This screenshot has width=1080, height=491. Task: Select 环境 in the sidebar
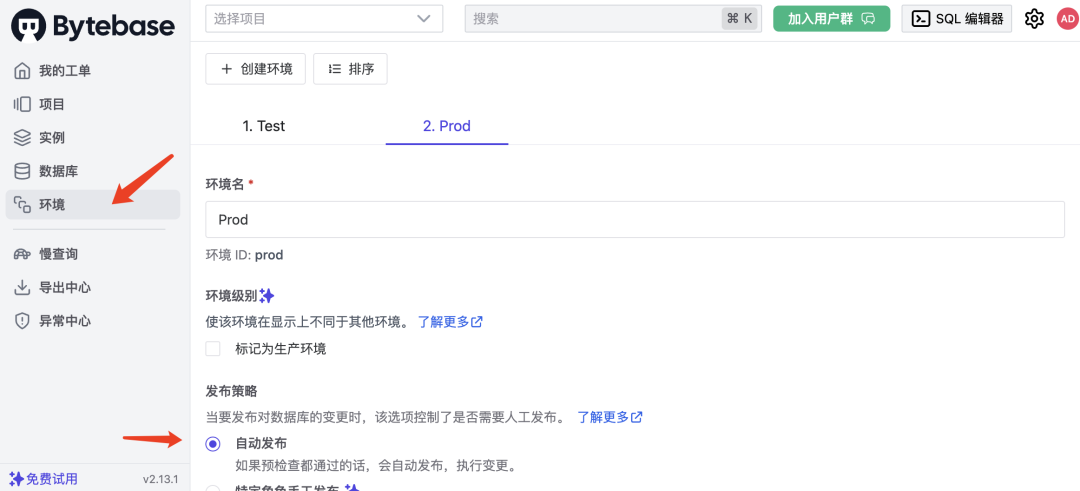pos(92,205)
